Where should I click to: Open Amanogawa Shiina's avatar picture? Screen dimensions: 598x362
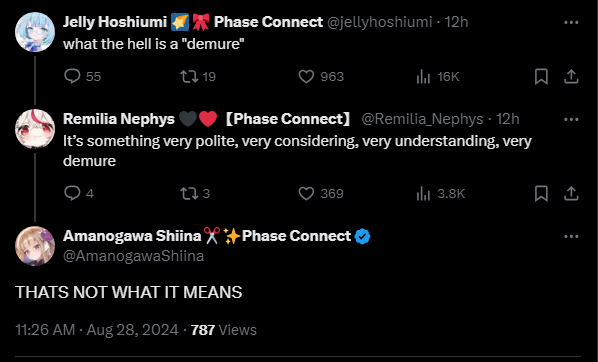(x=35, y=246)
